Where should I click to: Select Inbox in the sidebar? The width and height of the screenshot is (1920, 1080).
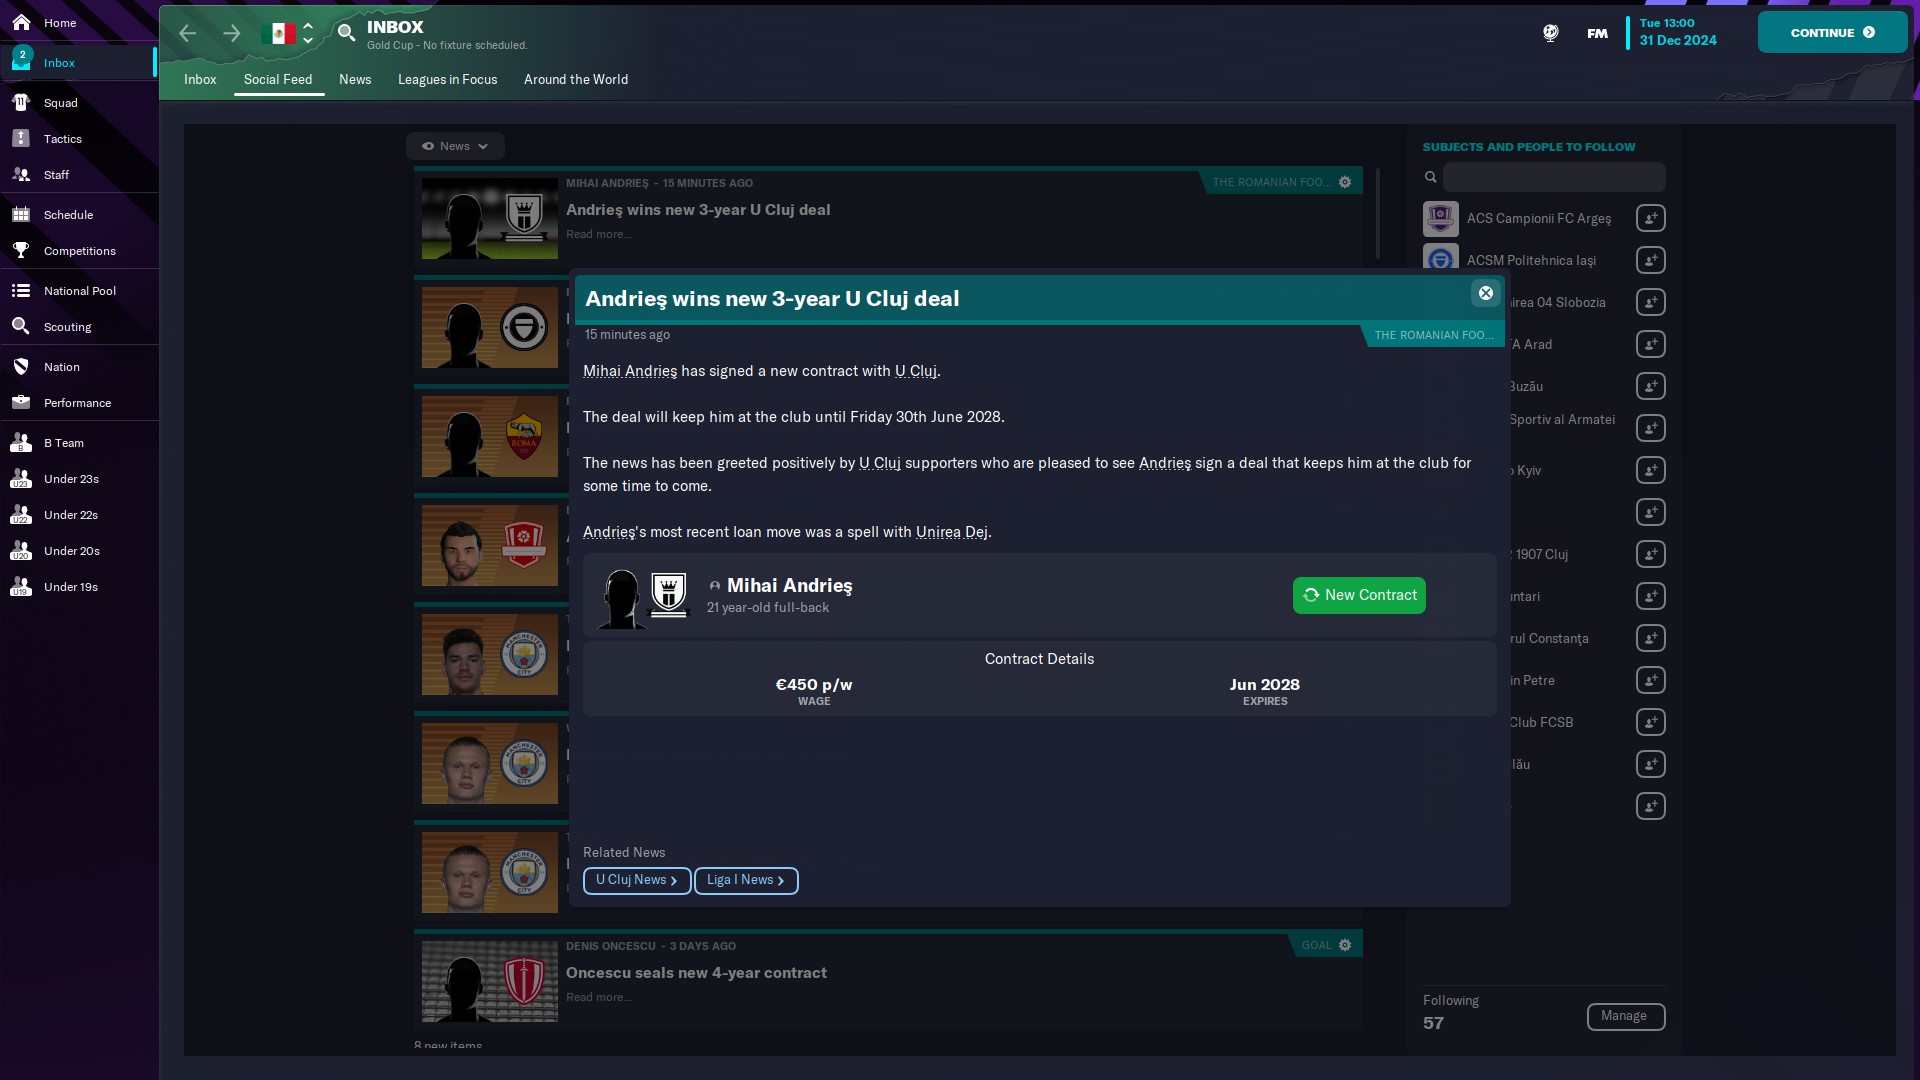click(x=78, y=62)
